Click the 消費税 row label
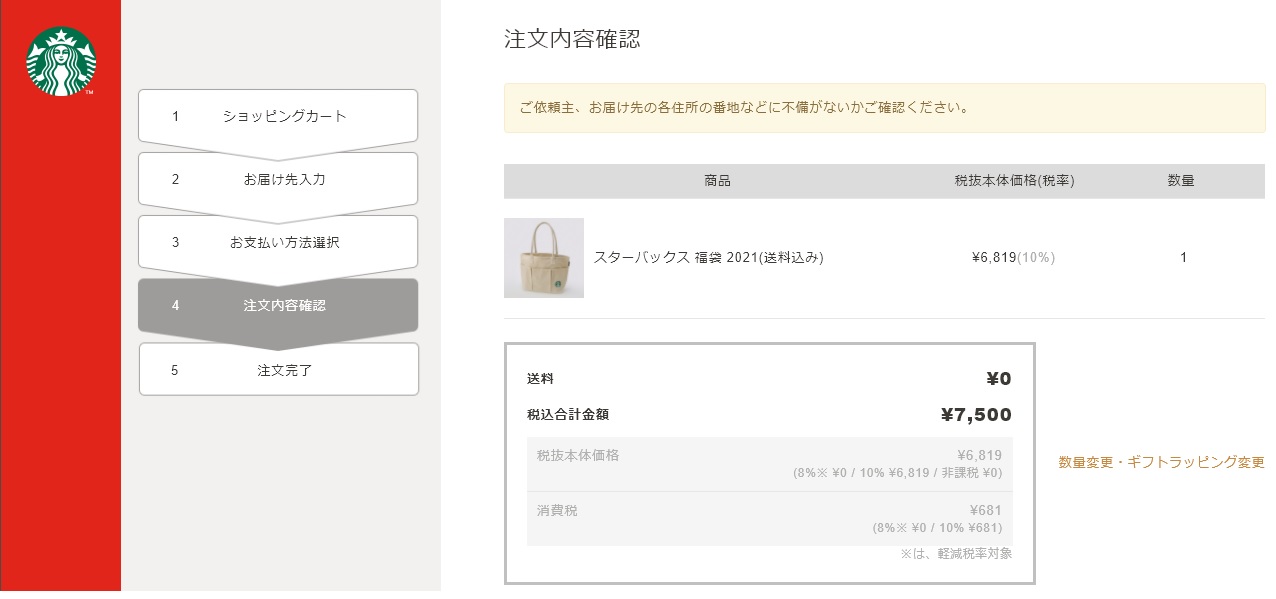This screenshot has height=599, width=1276. point(557,511)
